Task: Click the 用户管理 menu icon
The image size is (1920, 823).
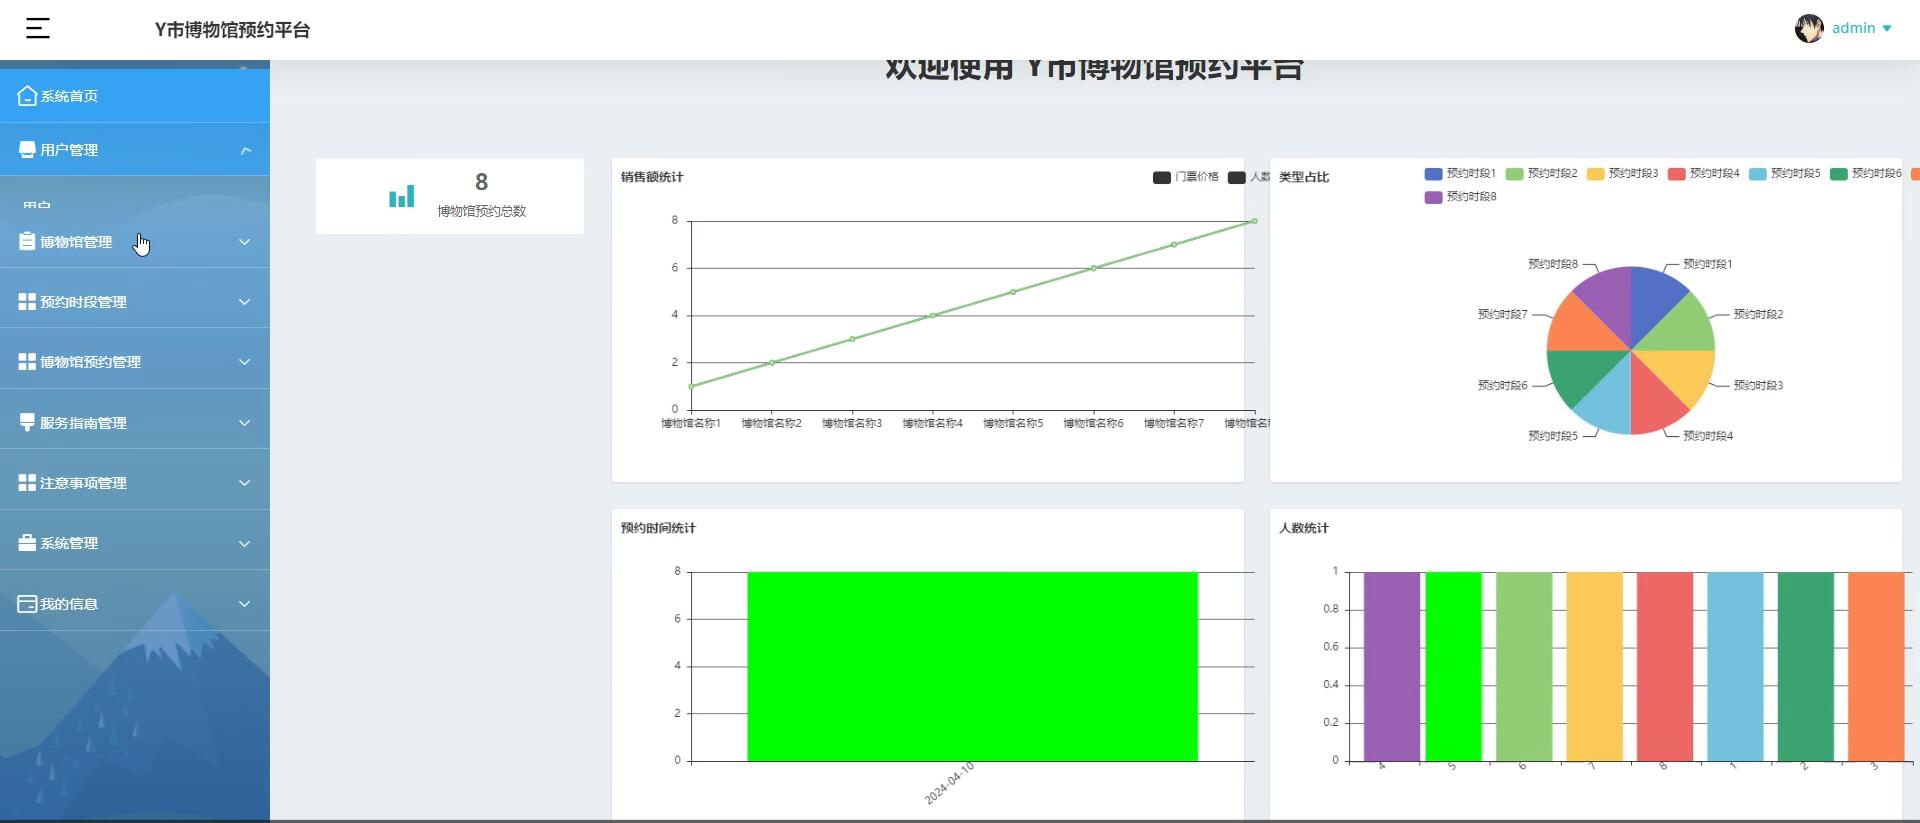Action: 27,150
